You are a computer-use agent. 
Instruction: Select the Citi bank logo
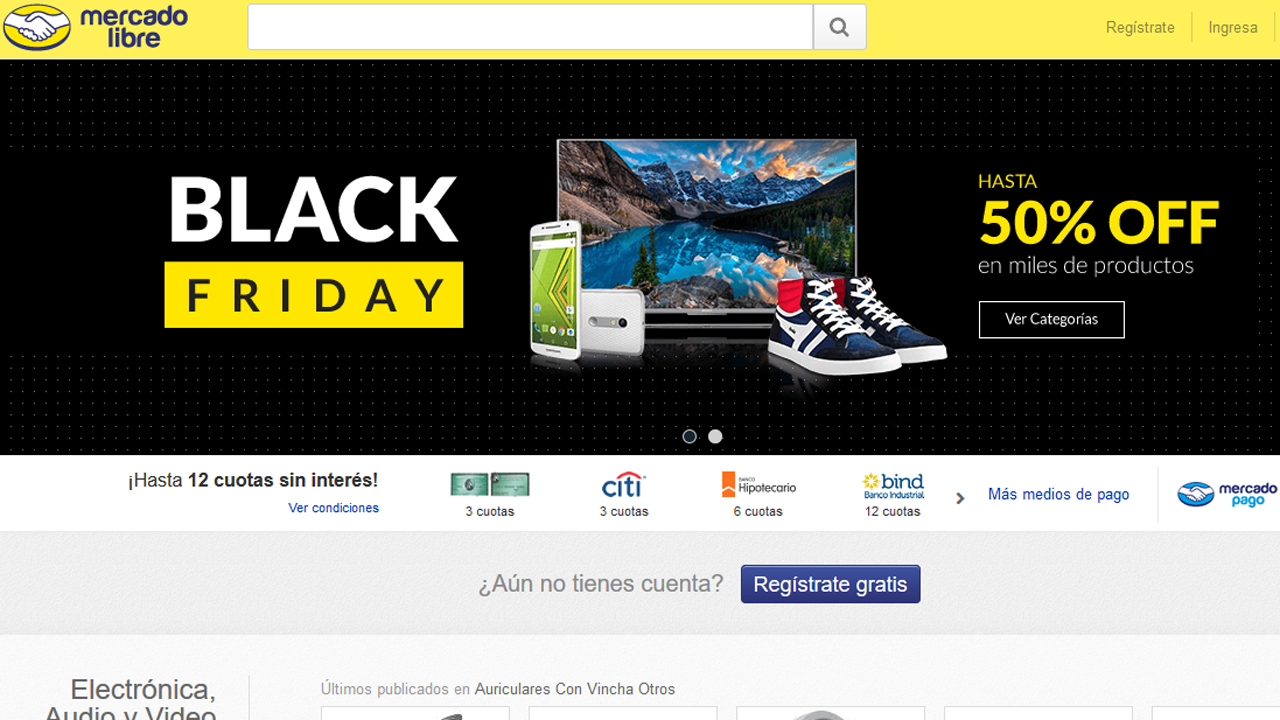tap(624, 485)
